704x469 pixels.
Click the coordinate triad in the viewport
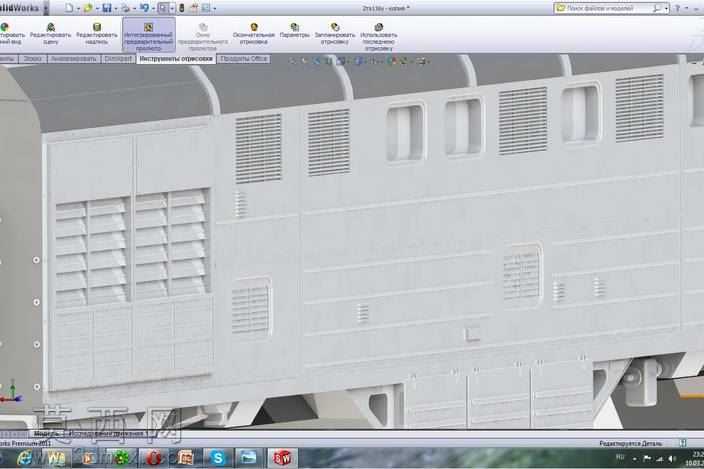click(11, 392)
